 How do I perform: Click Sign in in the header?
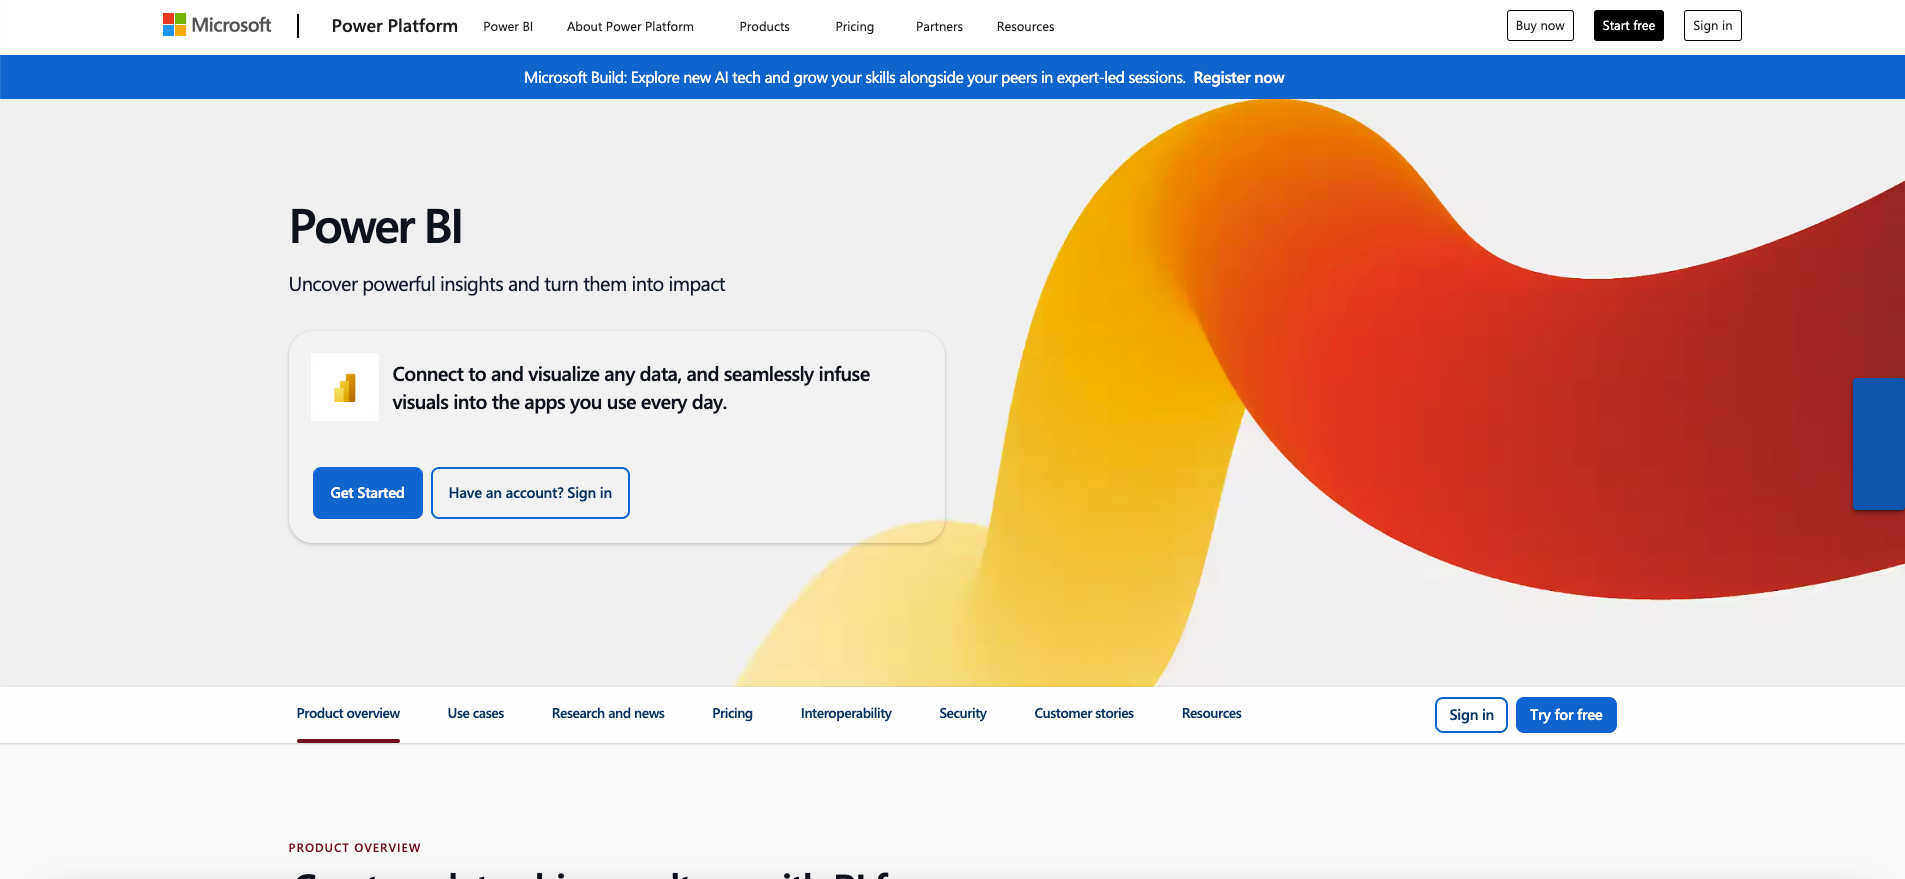tap(1712, 26)
